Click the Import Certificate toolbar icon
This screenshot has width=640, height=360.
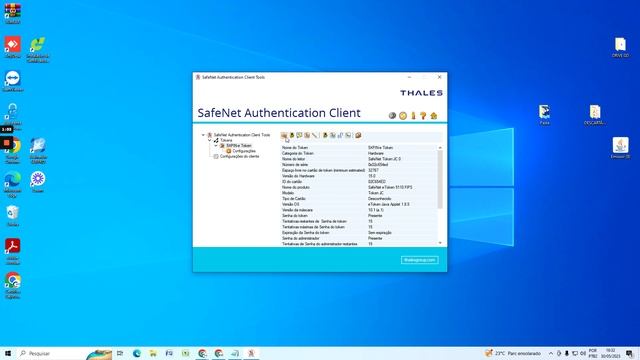click(x=299, y=135)
